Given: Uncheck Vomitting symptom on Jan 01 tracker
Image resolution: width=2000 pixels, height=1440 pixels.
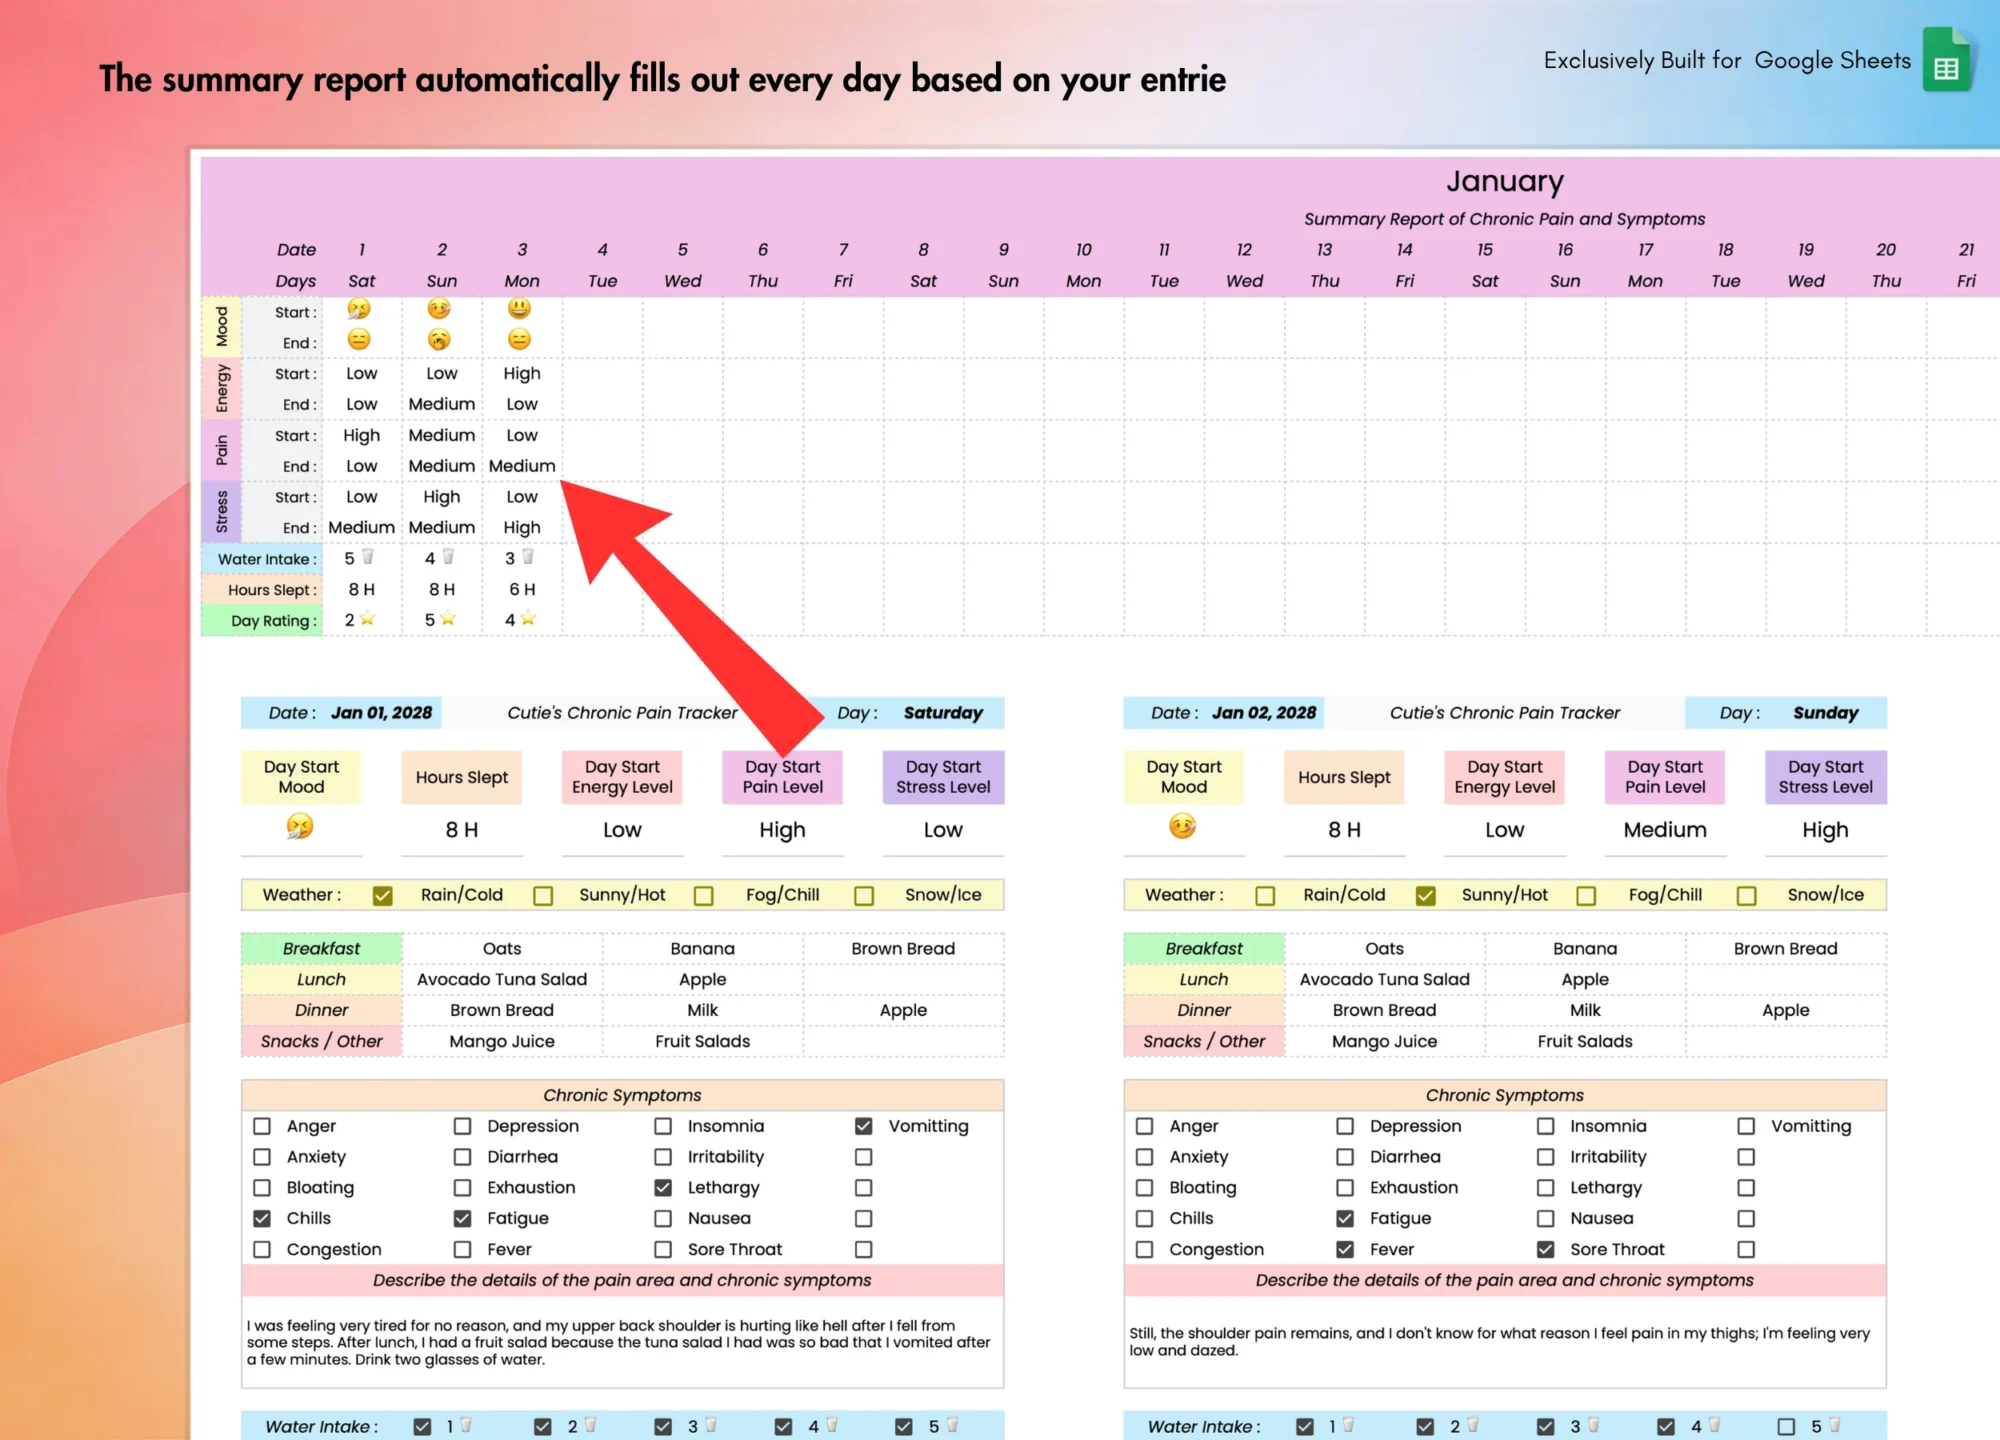Looking at the screenshot, I should tap(864, 1126).
